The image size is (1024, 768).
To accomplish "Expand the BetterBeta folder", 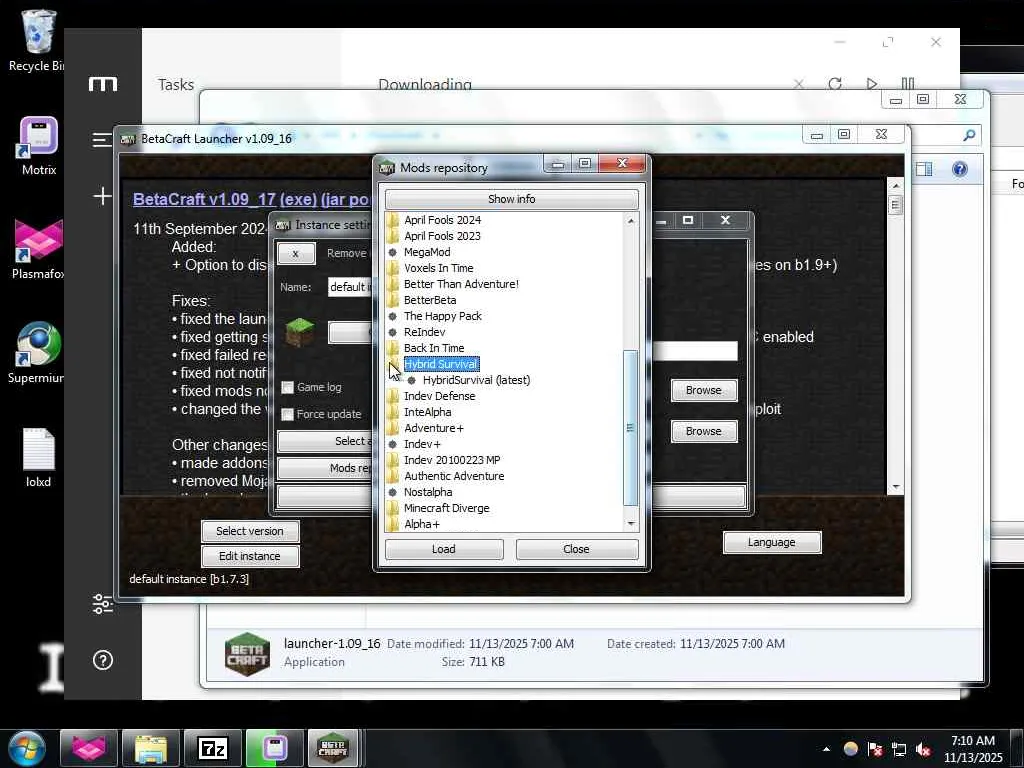I will (392, 300).
